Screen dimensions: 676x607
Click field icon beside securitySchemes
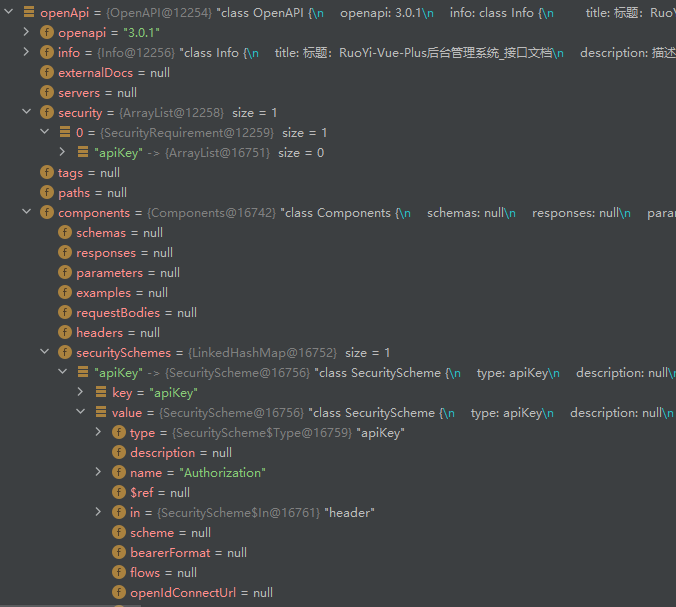pos(65,352)
